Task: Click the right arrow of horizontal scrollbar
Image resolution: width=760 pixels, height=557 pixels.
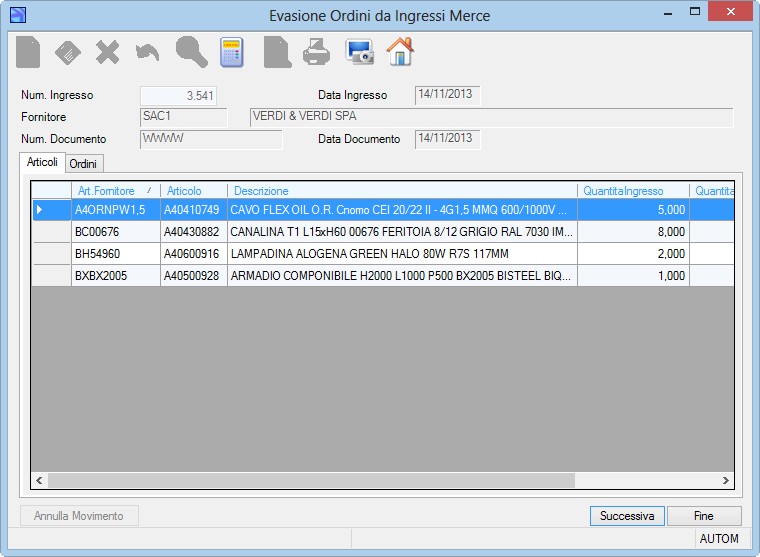Action: pos(726,480)
